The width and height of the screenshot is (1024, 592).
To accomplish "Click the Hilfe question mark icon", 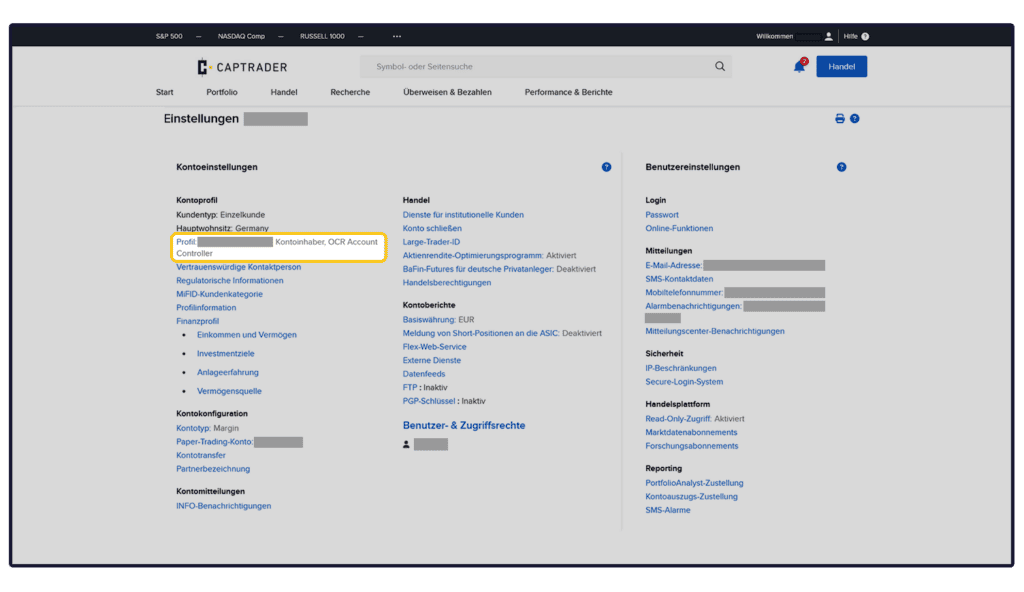I will point(865,37).
